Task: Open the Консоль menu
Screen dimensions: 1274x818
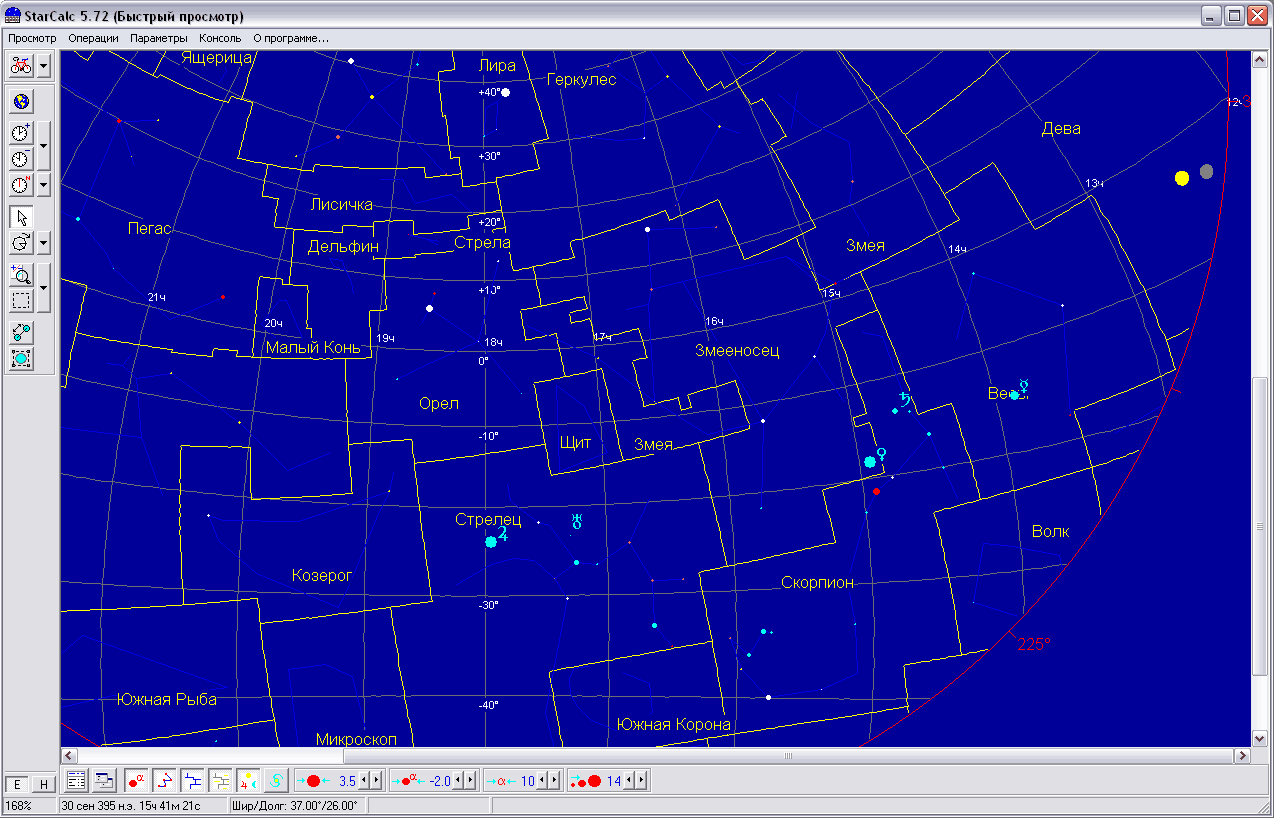Action: click(x=220, y=38)
